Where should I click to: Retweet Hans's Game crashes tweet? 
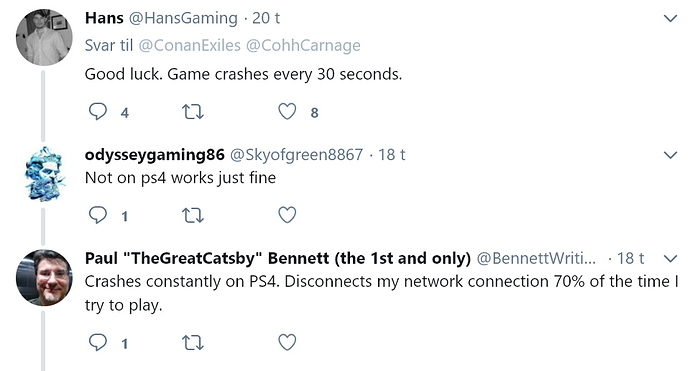[193, 112]
